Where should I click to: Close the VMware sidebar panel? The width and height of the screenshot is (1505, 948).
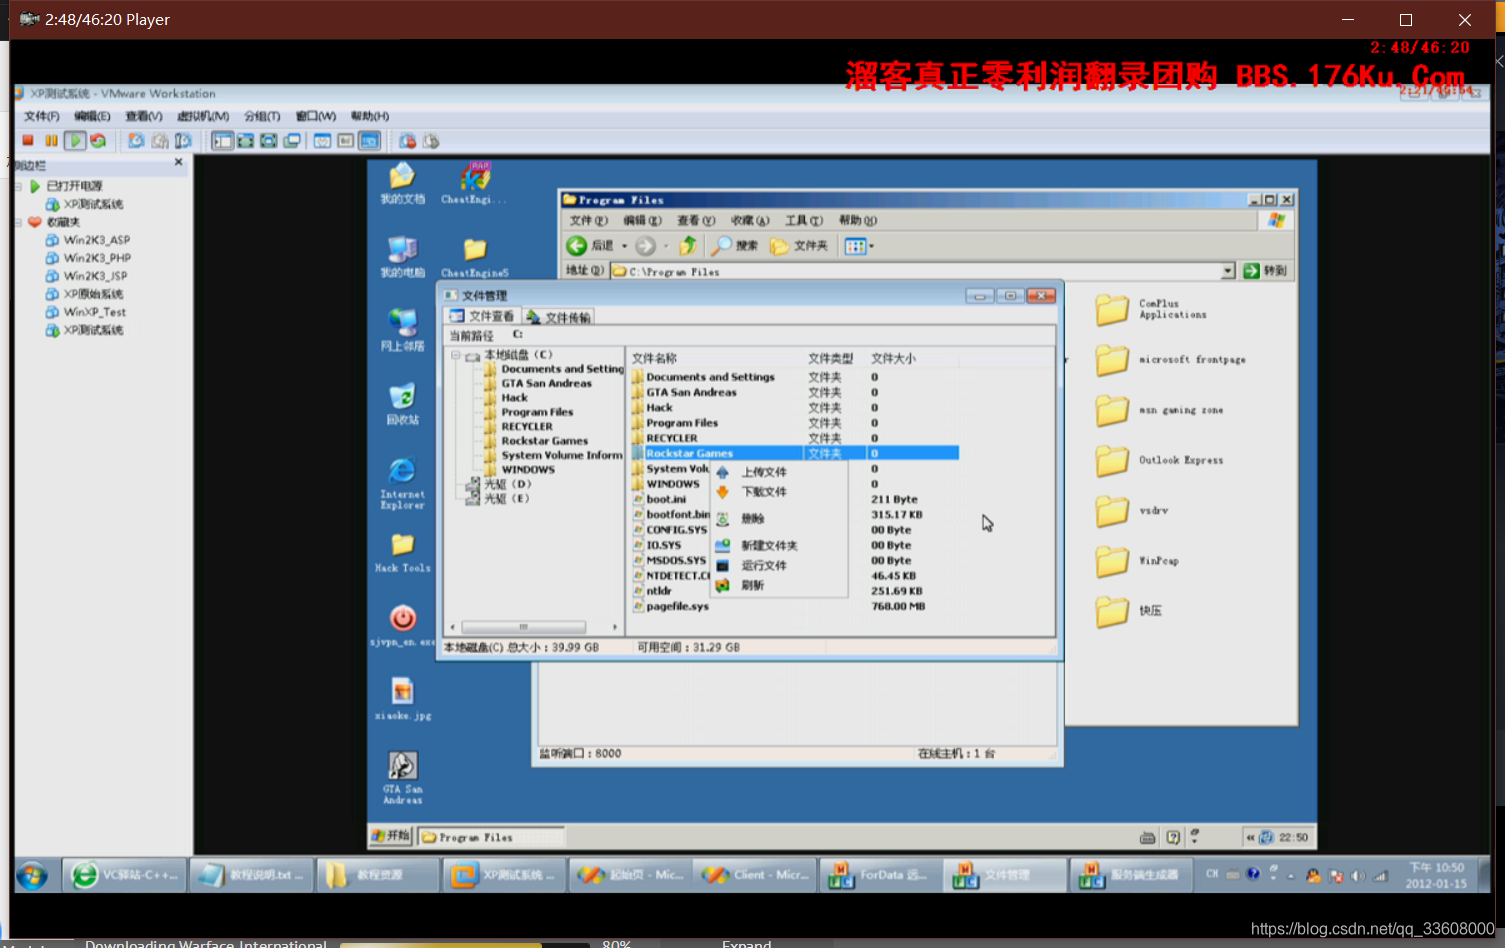click(179, 162)
